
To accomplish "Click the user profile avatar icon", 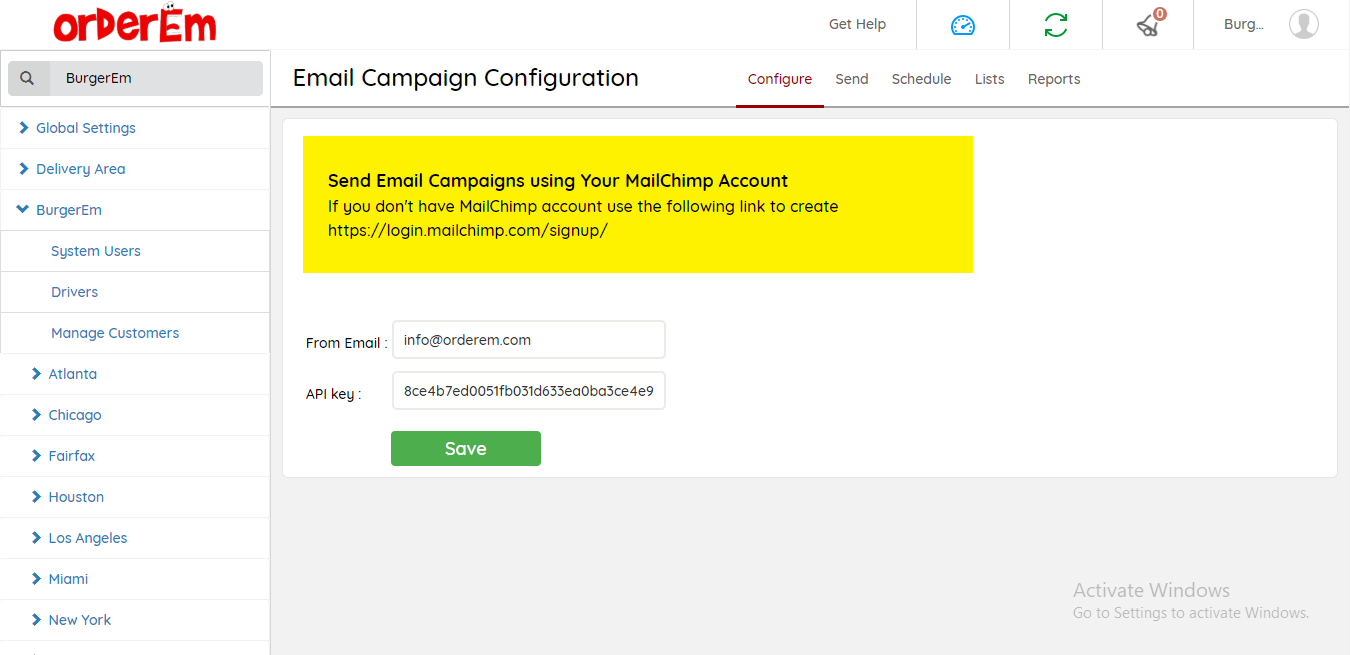I will coord(1303,24).
